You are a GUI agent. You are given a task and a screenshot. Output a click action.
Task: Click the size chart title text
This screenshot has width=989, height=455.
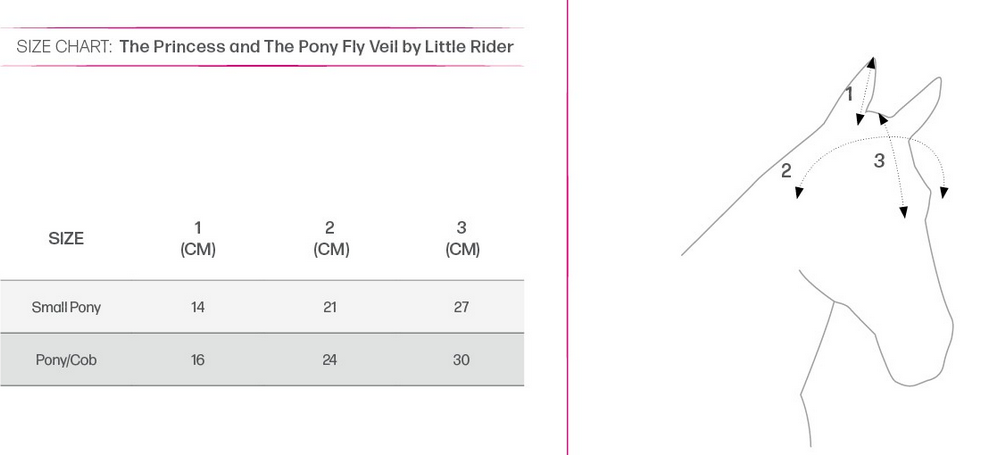click(x=265, y=47)
